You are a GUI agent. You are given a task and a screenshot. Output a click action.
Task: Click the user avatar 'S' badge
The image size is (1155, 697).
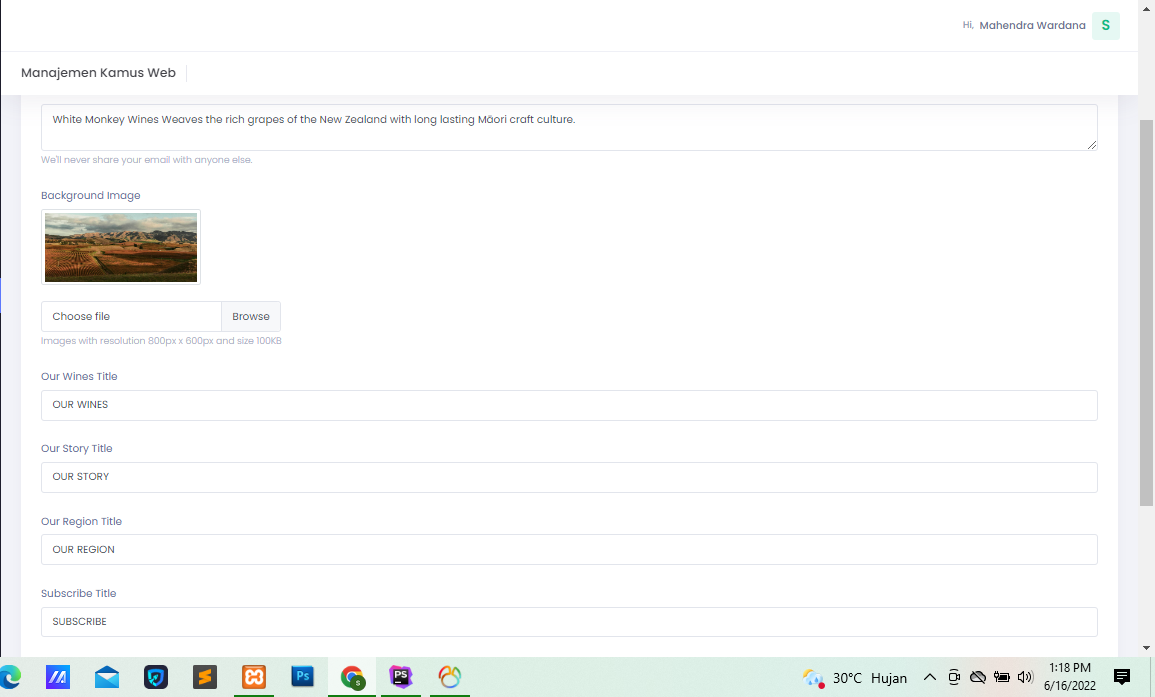(1105, 25)
